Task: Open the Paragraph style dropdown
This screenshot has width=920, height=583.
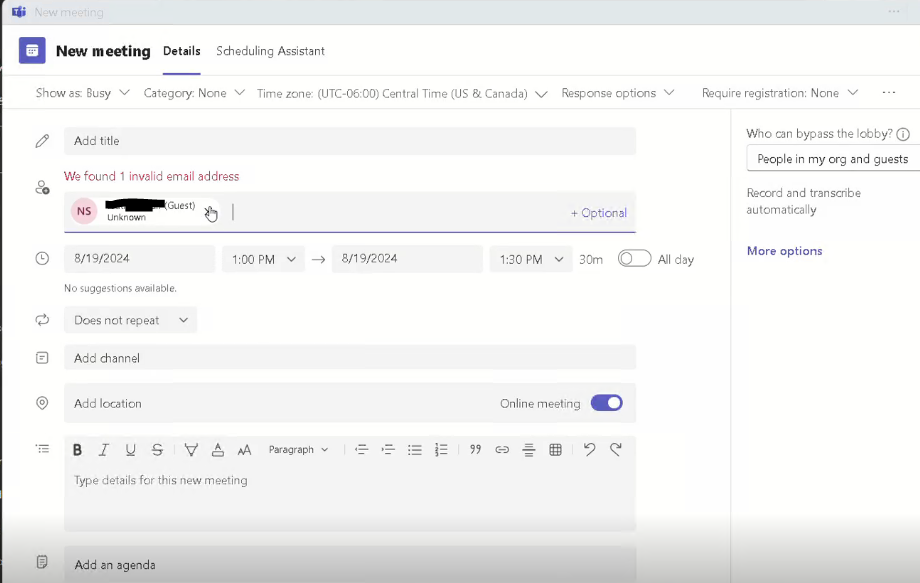Action: click(x=299, y=449)
